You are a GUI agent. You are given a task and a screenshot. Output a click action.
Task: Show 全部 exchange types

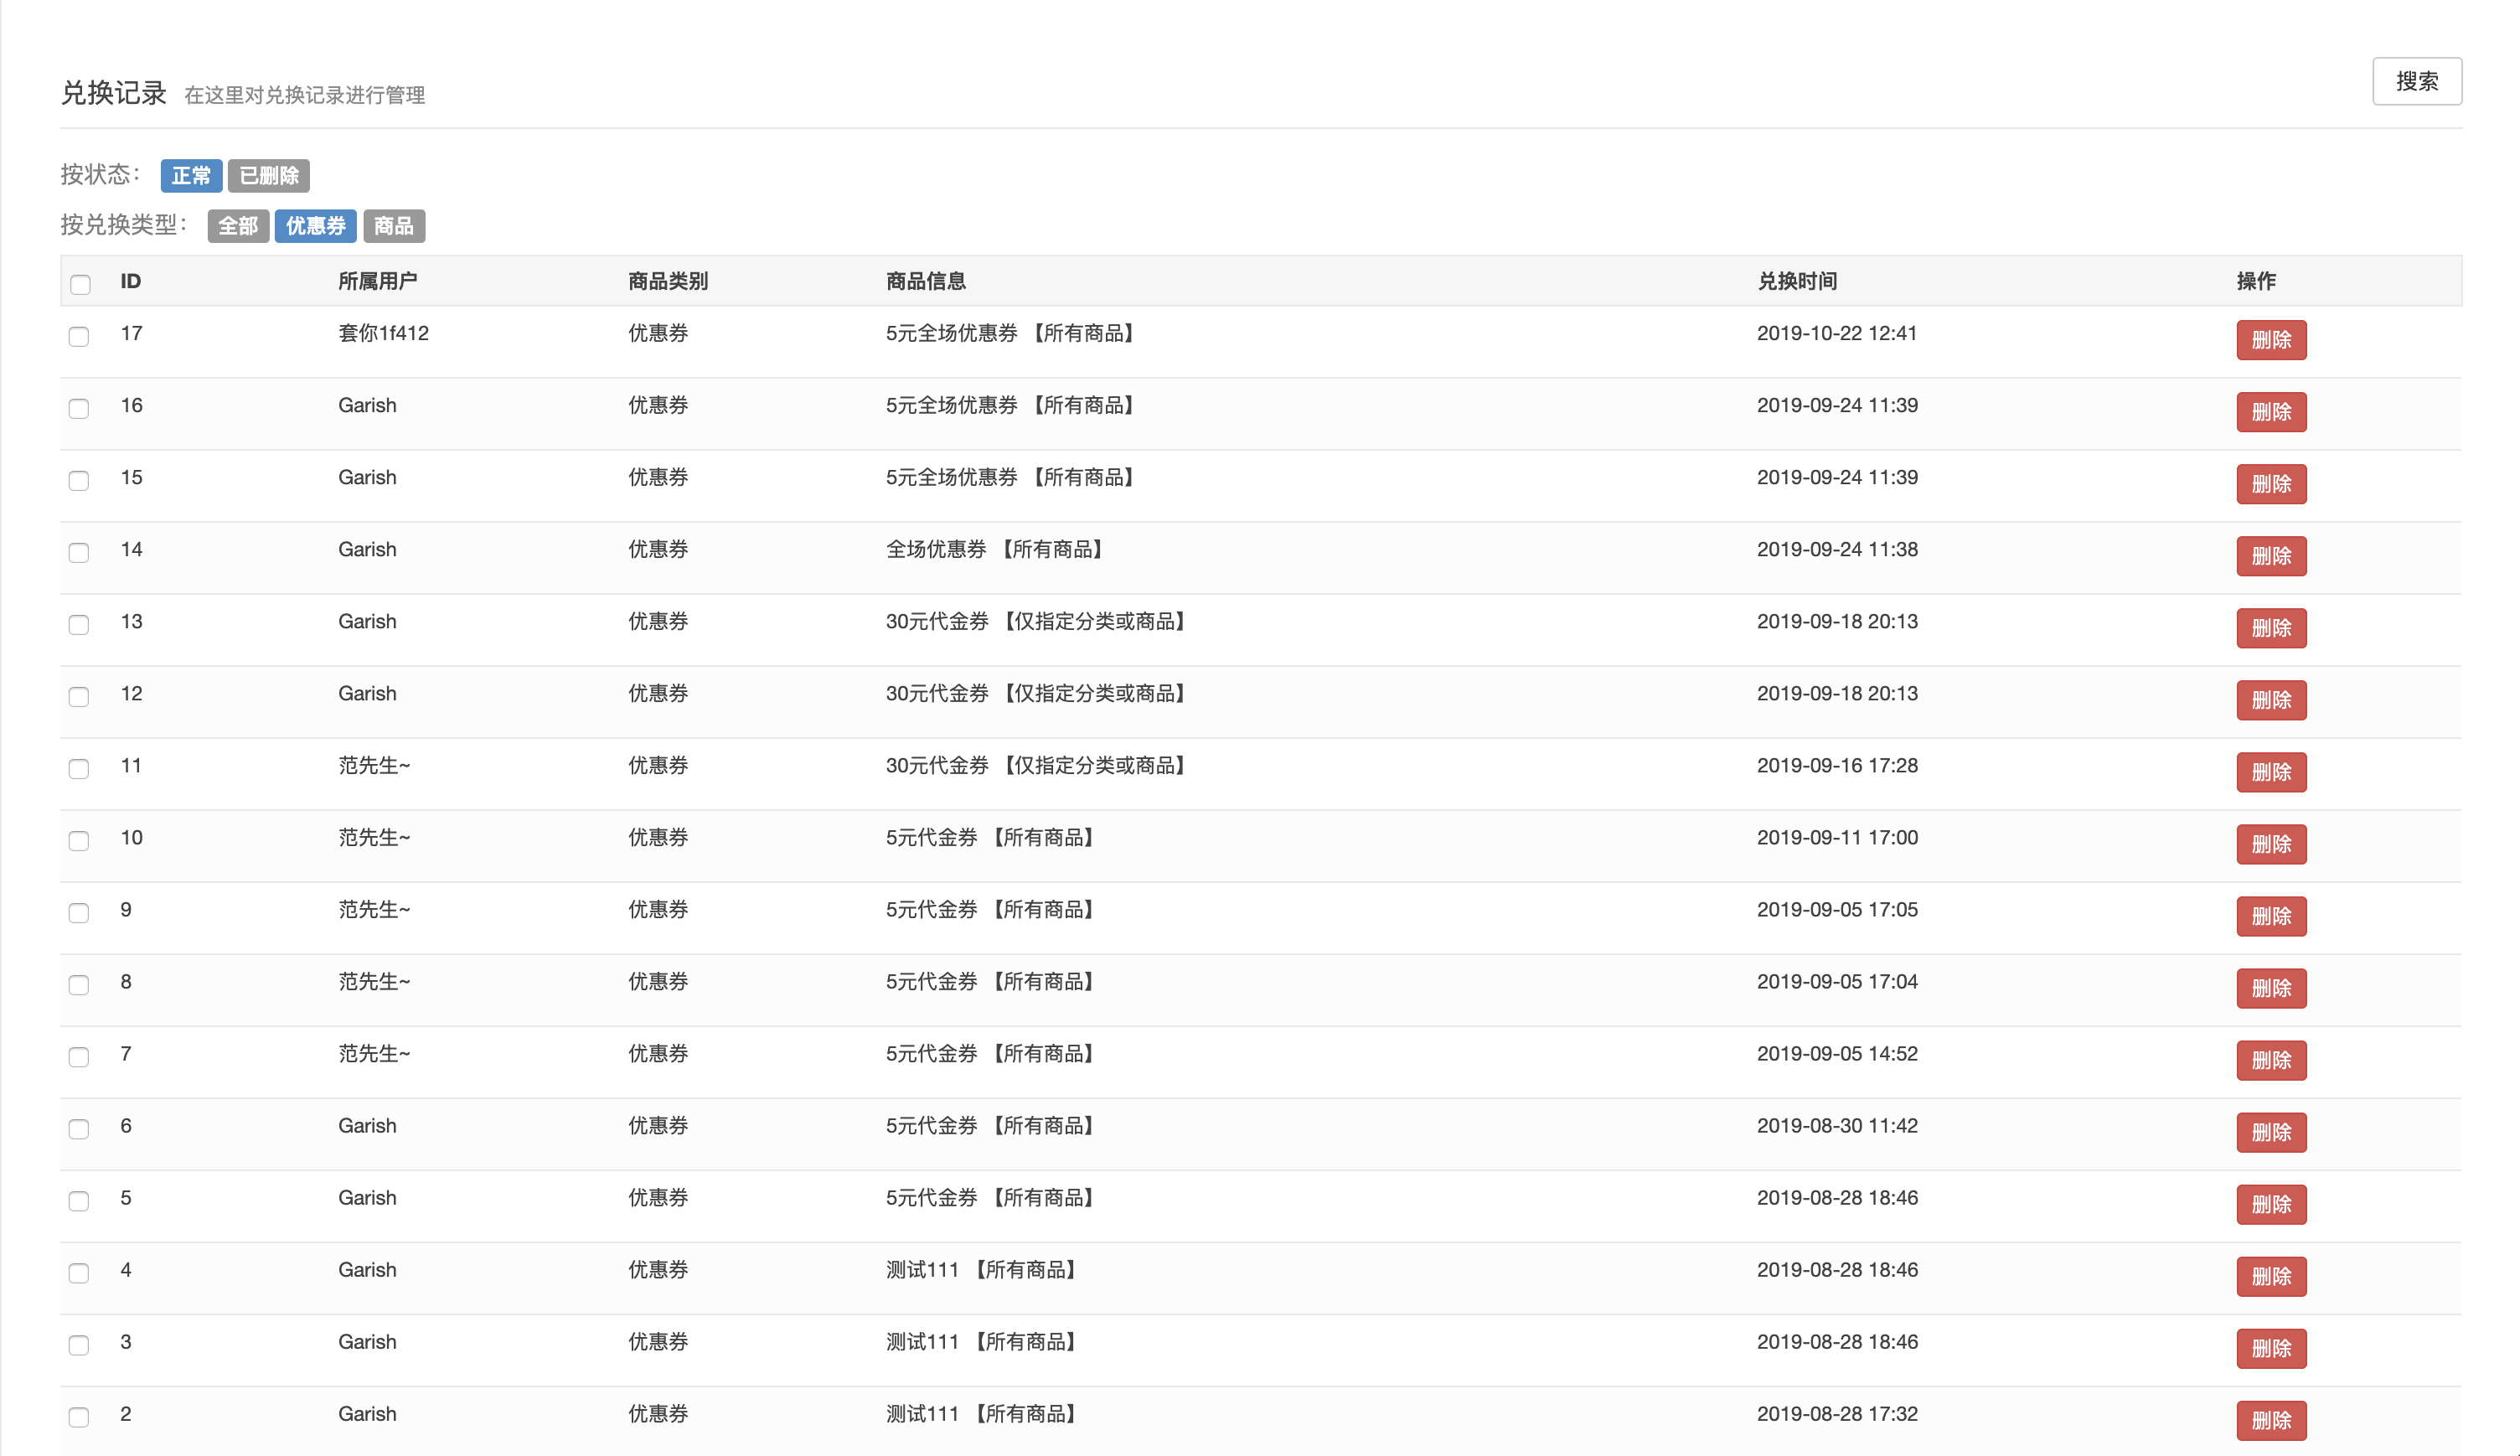[x=238, y=226]
